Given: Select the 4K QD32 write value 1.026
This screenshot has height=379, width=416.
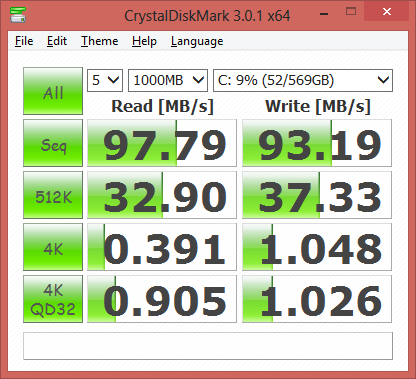Looking at the screenshot, I should [x=317, y=299].
